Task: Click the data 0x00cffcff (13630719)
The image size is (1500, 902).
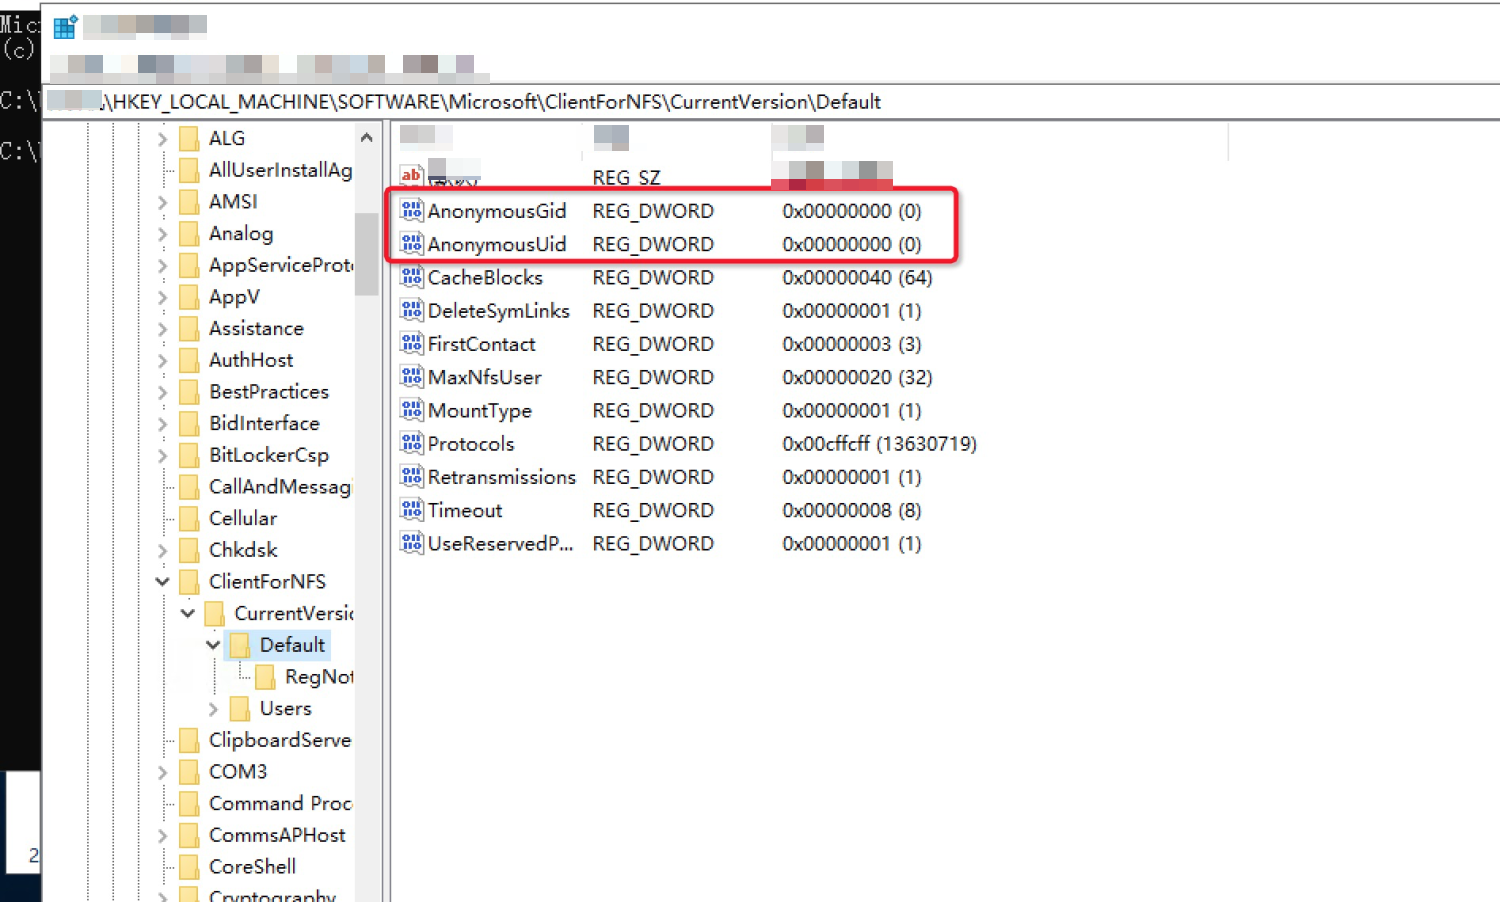Action: [879, 443]
